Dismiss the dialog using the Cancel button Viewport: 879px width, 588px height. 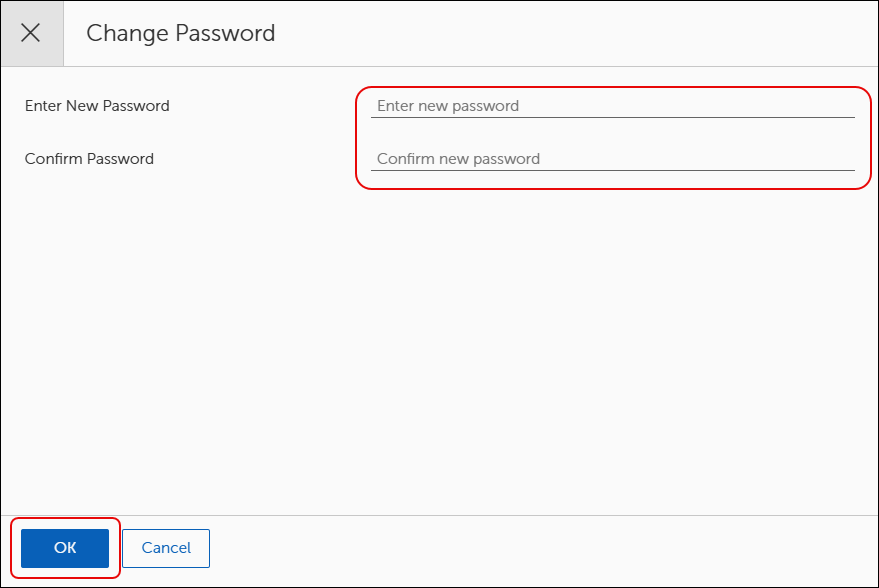point(166,548)
